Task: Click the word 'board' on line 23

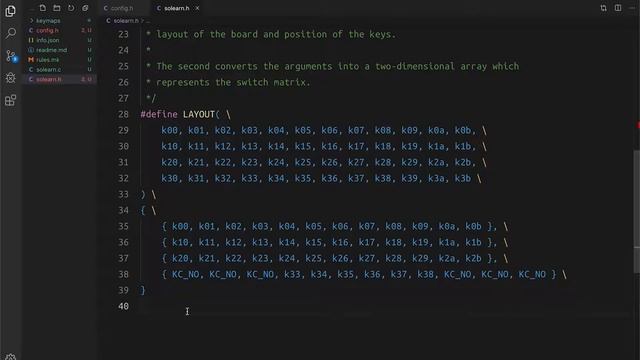Action: point(244,34)
